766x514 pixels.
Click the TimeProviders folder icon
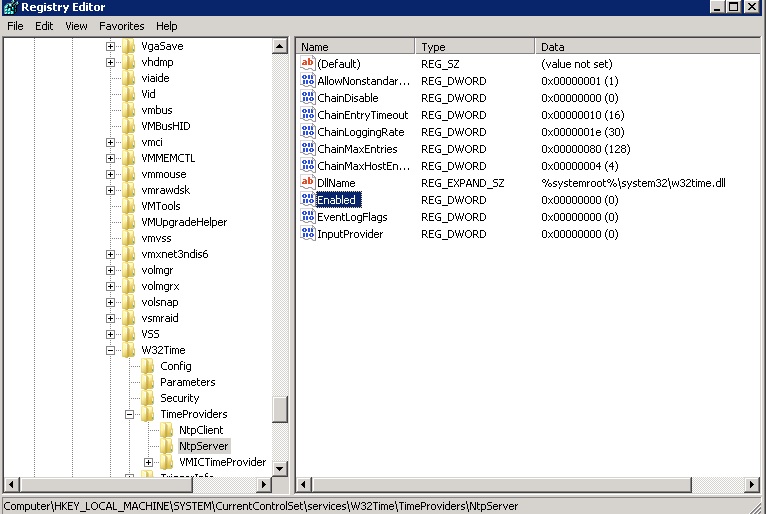tap(147, 414)
